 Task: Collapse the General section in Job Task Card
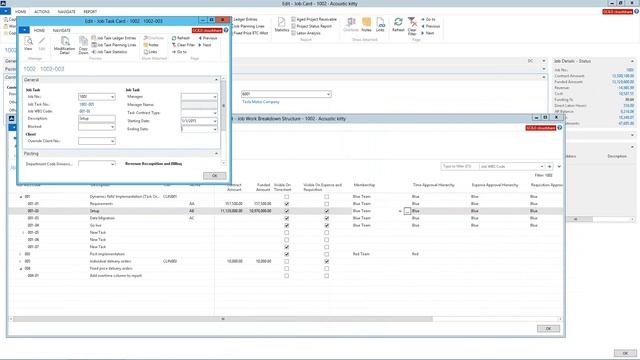coord(216,80)
